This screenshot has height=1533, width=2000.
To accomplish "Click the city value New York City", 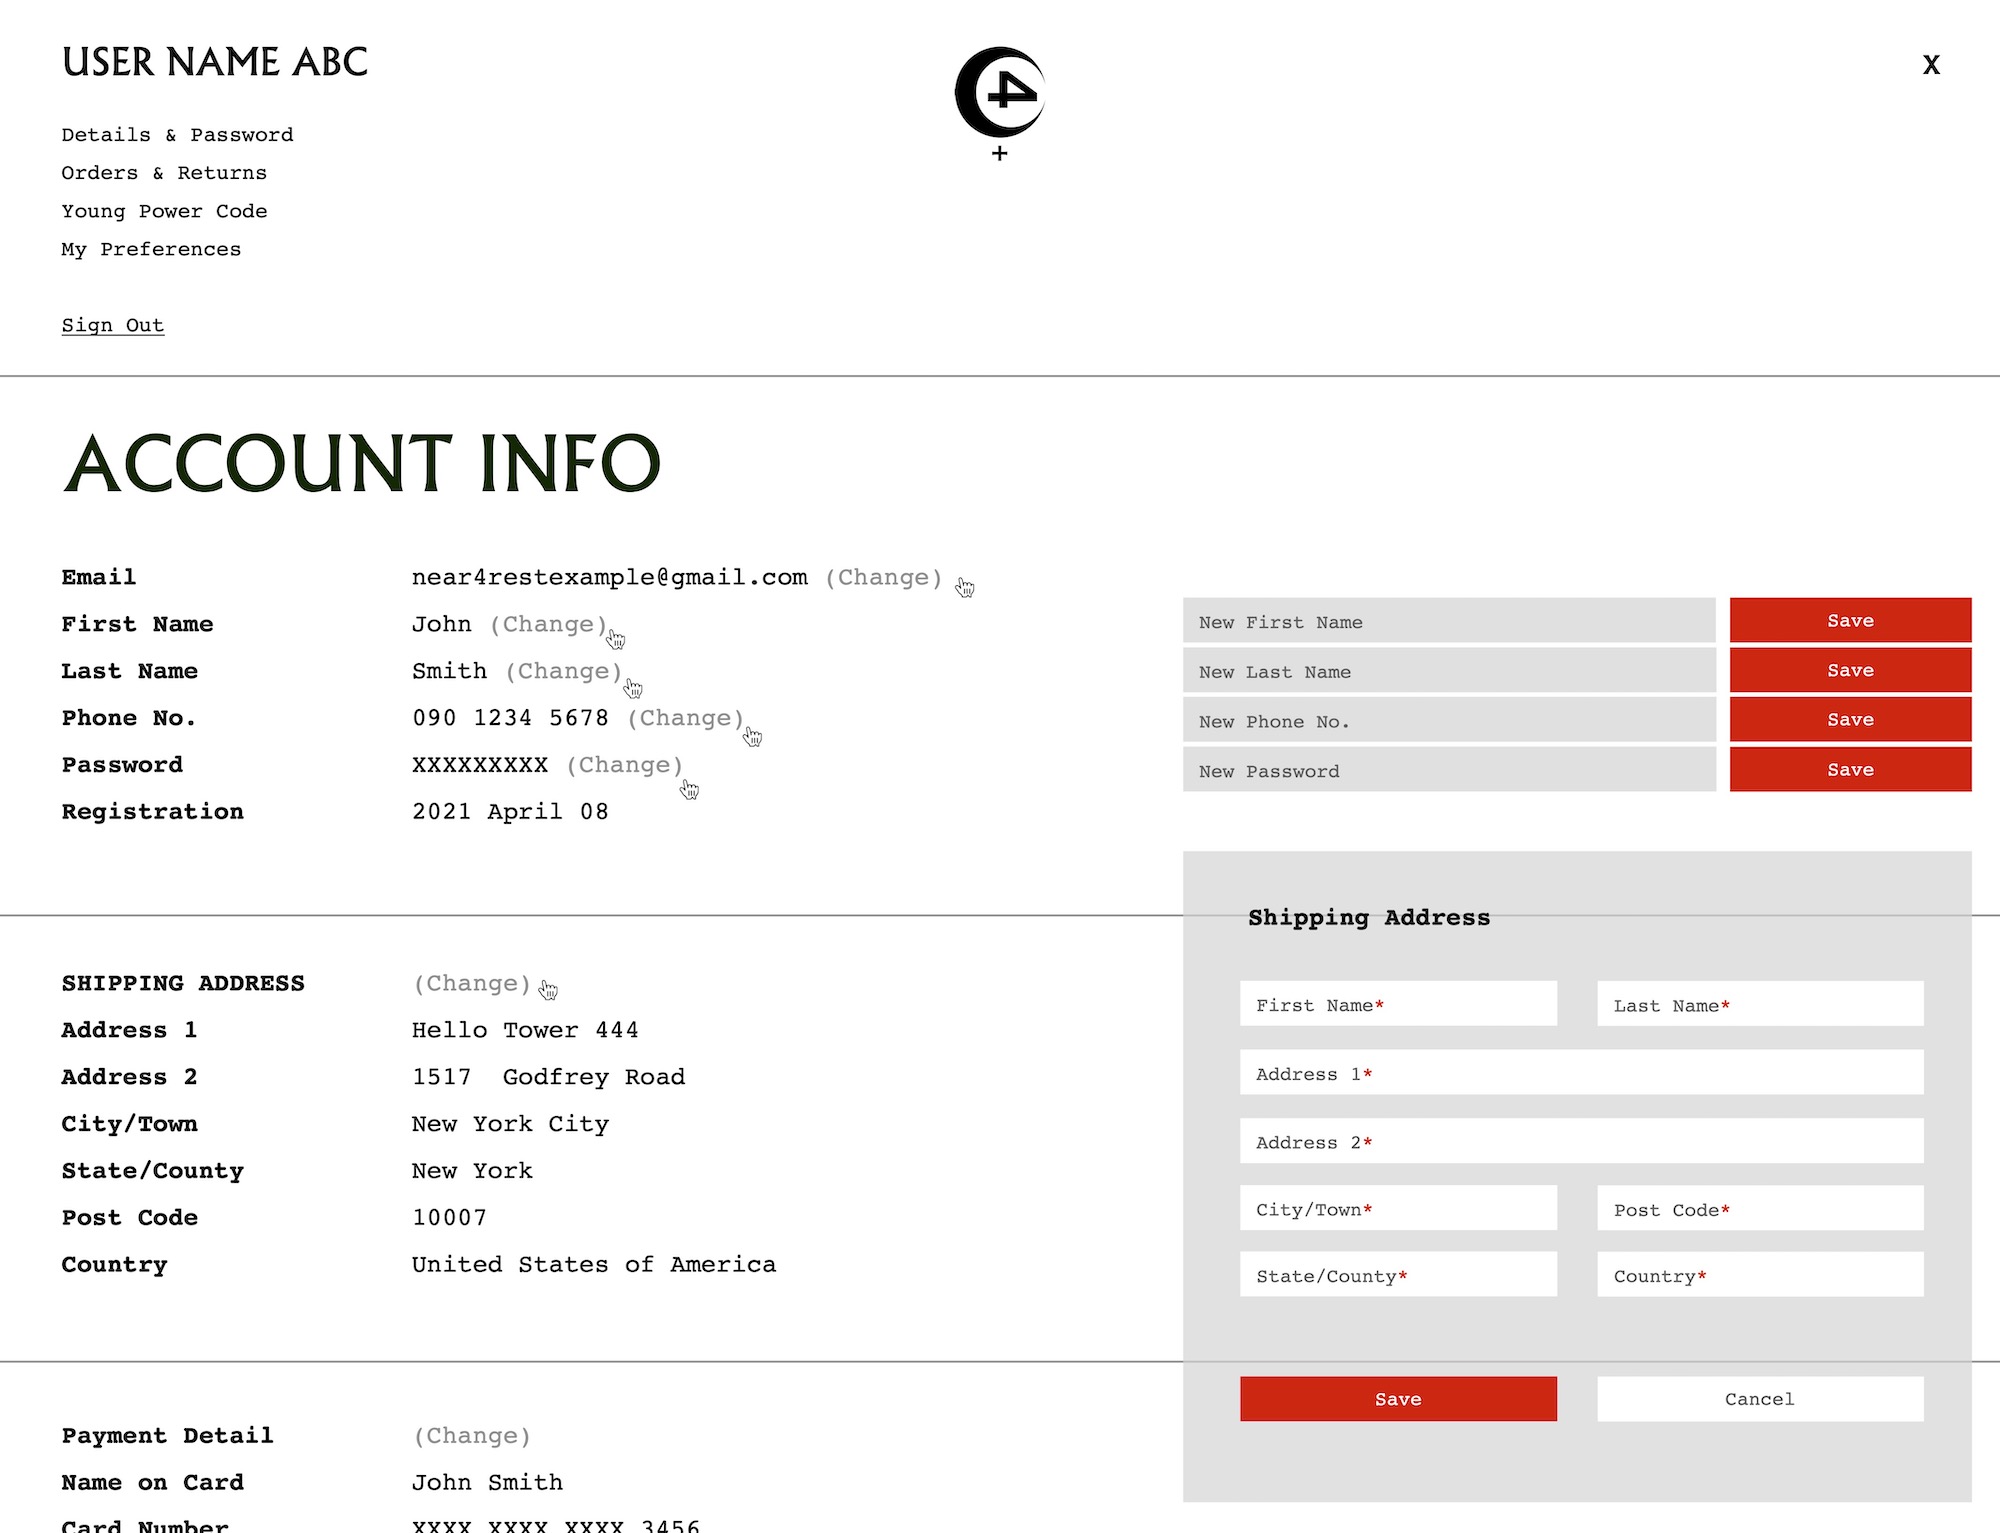I will [x=510, y=1124].
